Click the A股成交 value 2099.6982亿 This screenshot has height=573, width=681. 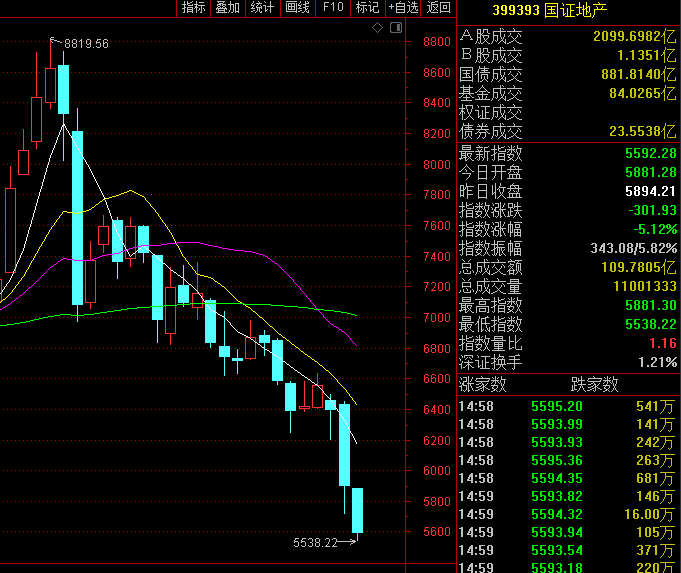coord(635,36)
